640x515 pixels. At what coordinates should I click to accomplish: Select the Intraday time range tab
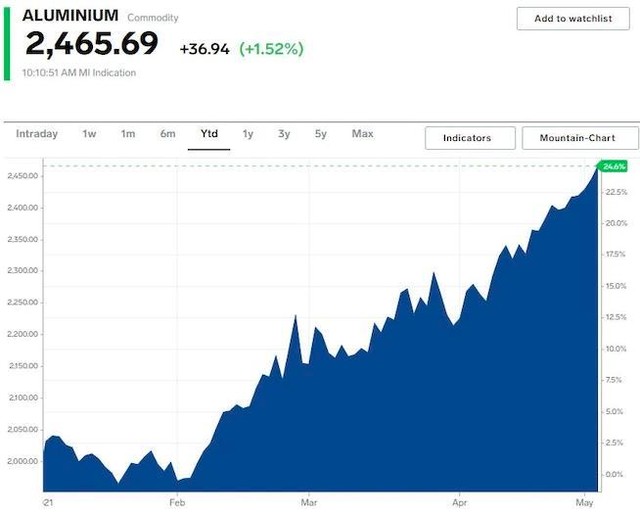[x=37, y=134]
